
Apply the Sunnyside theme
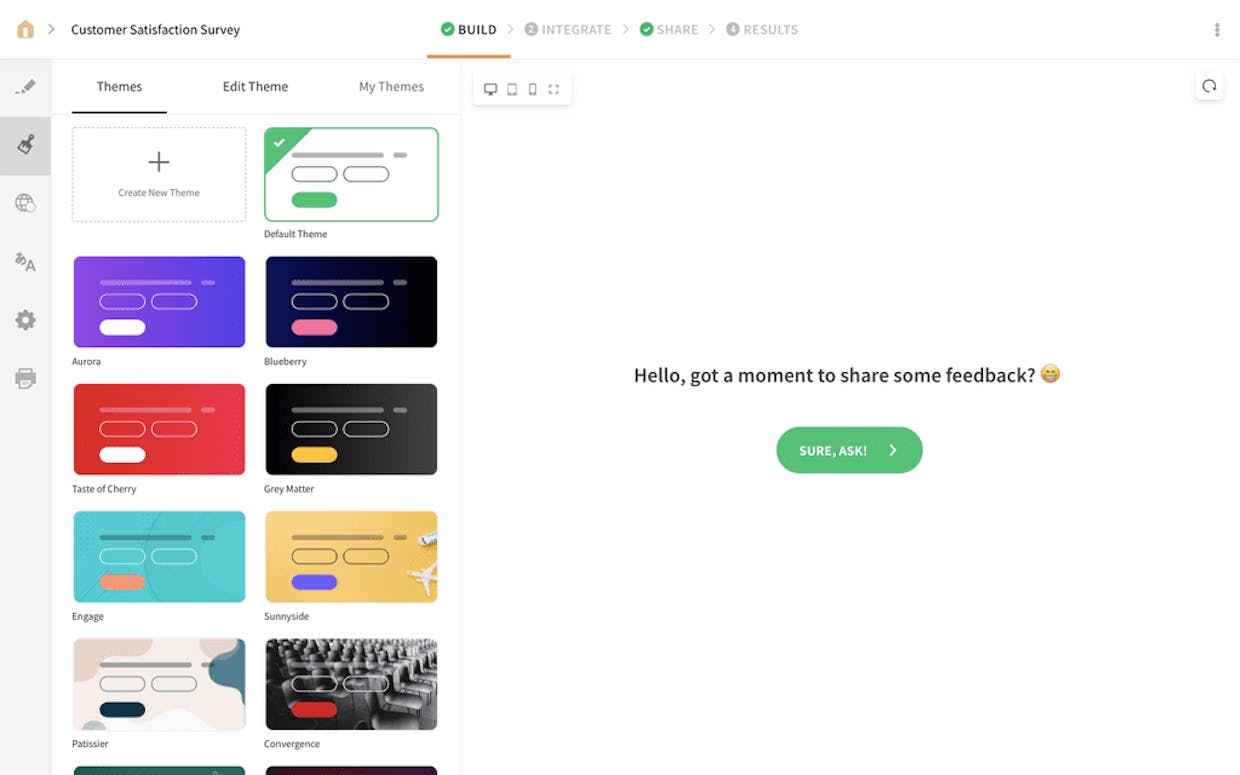pos(351,557)
